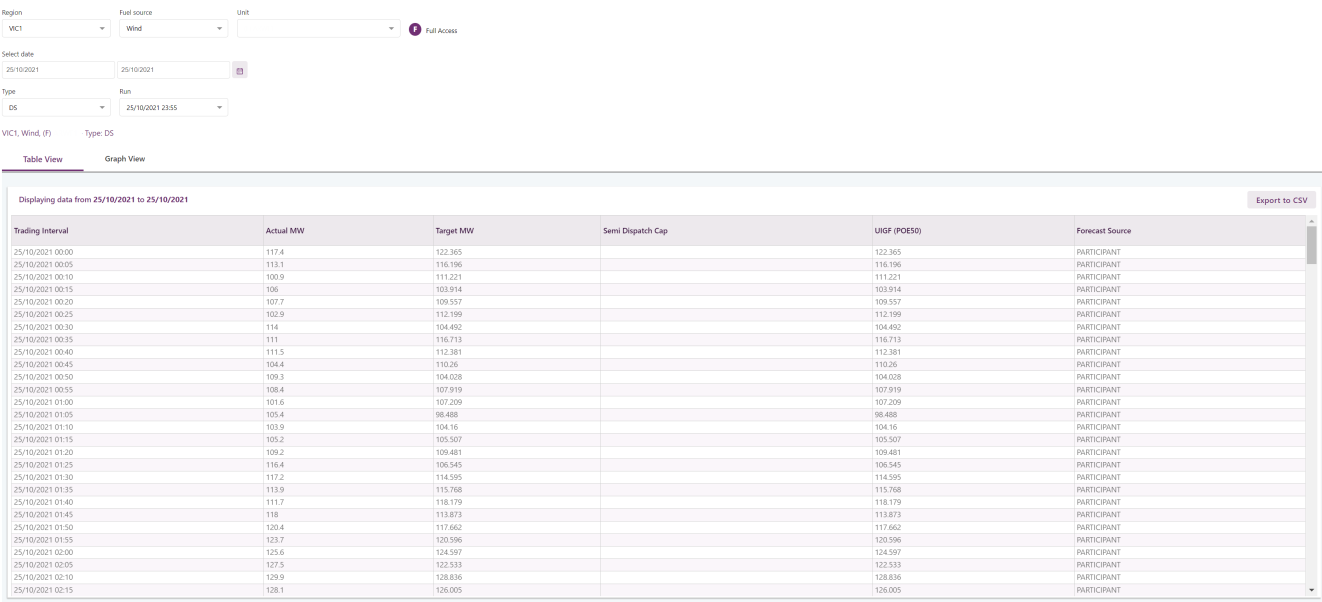Expand the Region dropdown showing VIC1
This screenshot has width=1322, height=602.
point(57,28)
